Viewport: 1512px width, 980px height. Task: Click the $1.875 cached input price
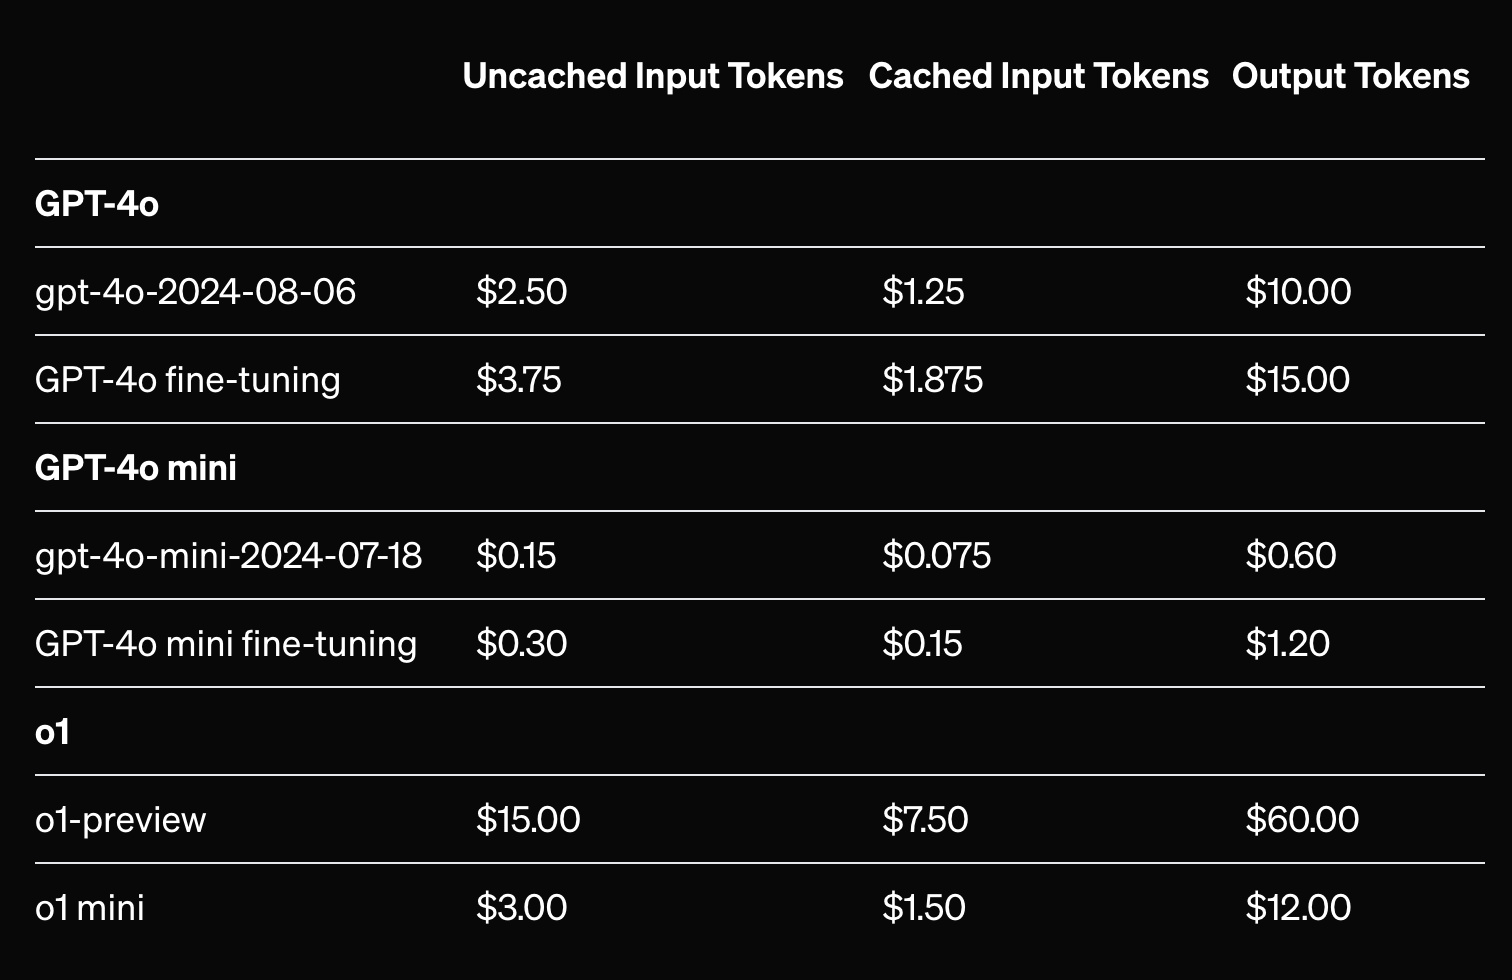point(932,380)
